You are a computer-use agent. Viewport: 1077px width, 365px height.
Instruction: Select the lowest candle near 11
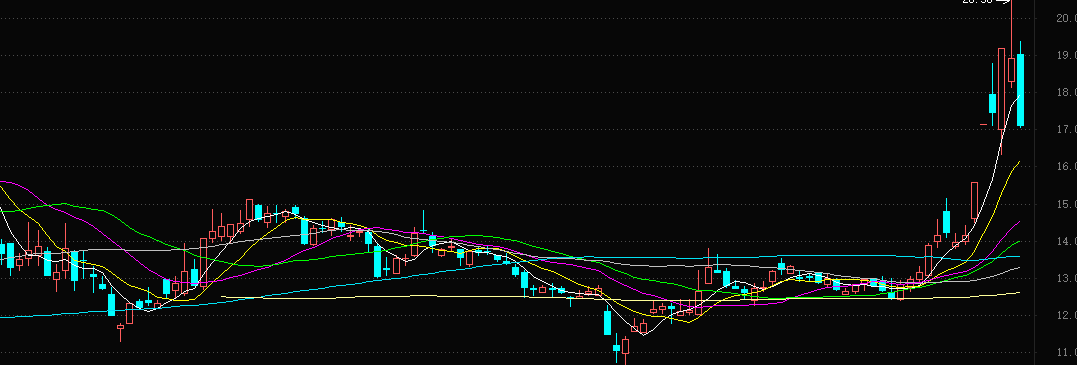625,351
